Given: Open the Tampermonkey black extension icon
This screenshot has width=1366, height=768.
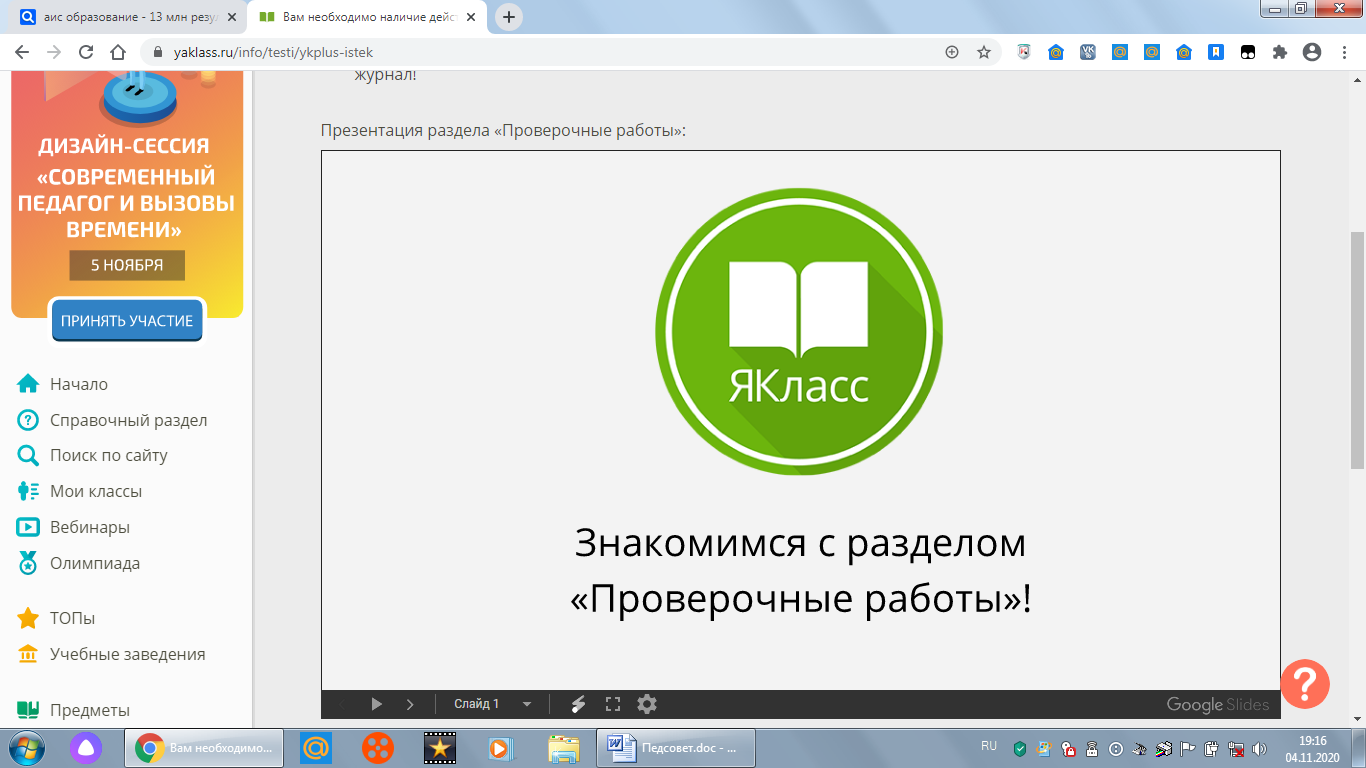Looking at the screenshot, I should 1248,52.
